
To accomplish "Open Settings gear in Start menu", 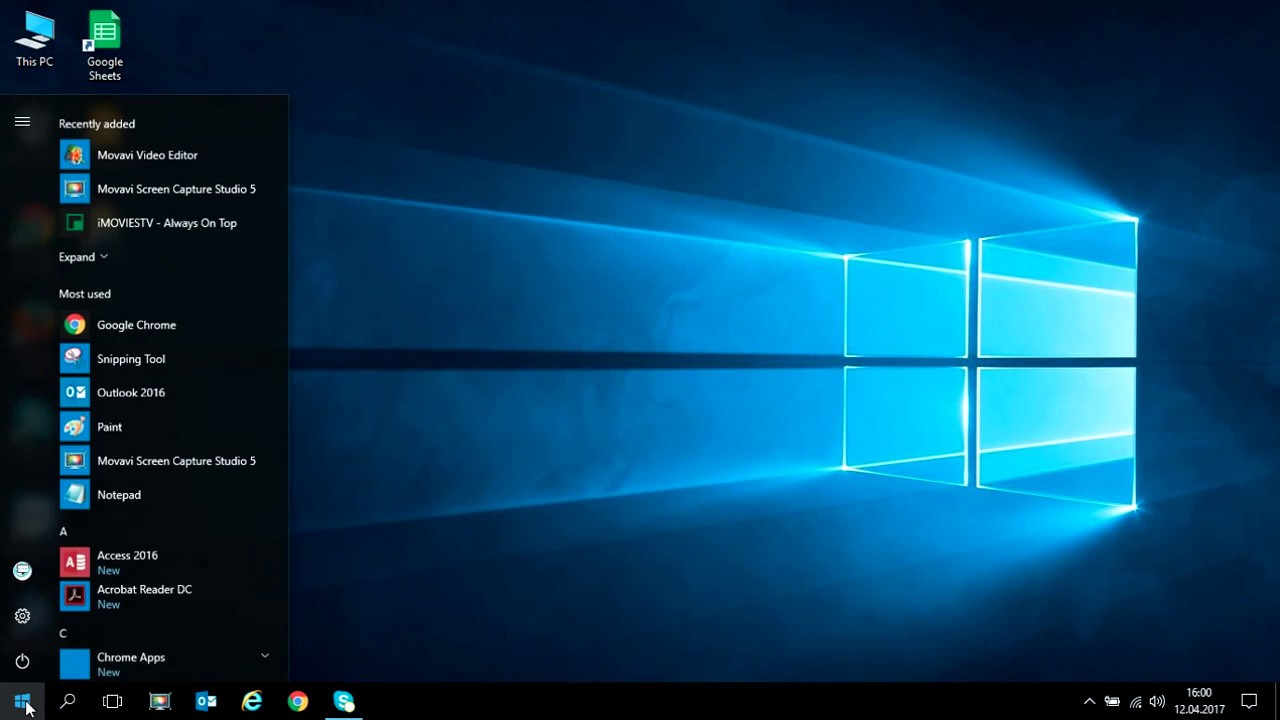I will [x=22, y=616].
